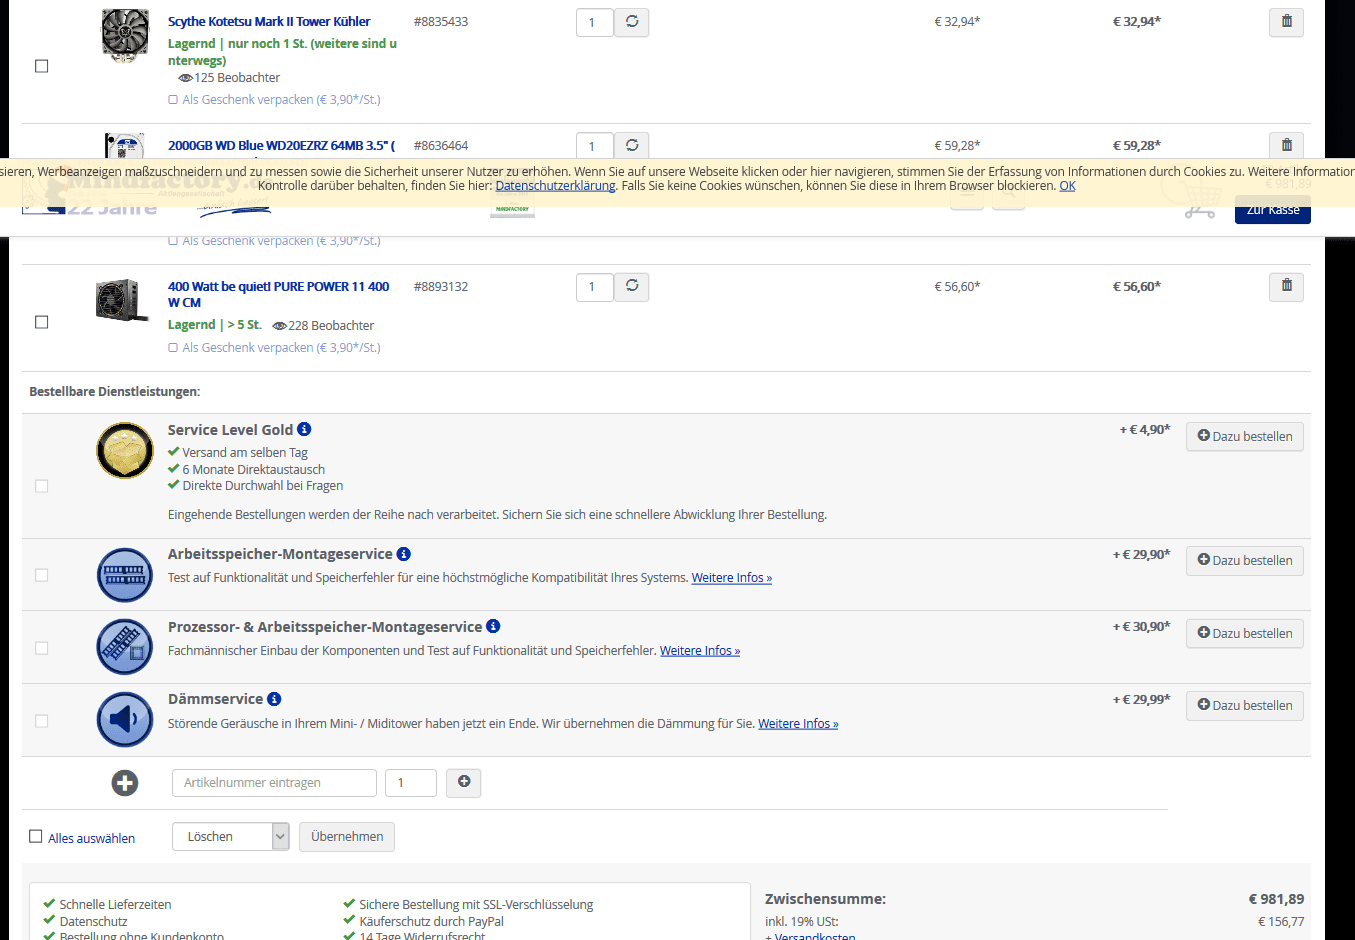Enable gift wrapping for Scythe Kotetsu cooler
The width and height of the screenshot is (1355, 940).
click(173, 100)
